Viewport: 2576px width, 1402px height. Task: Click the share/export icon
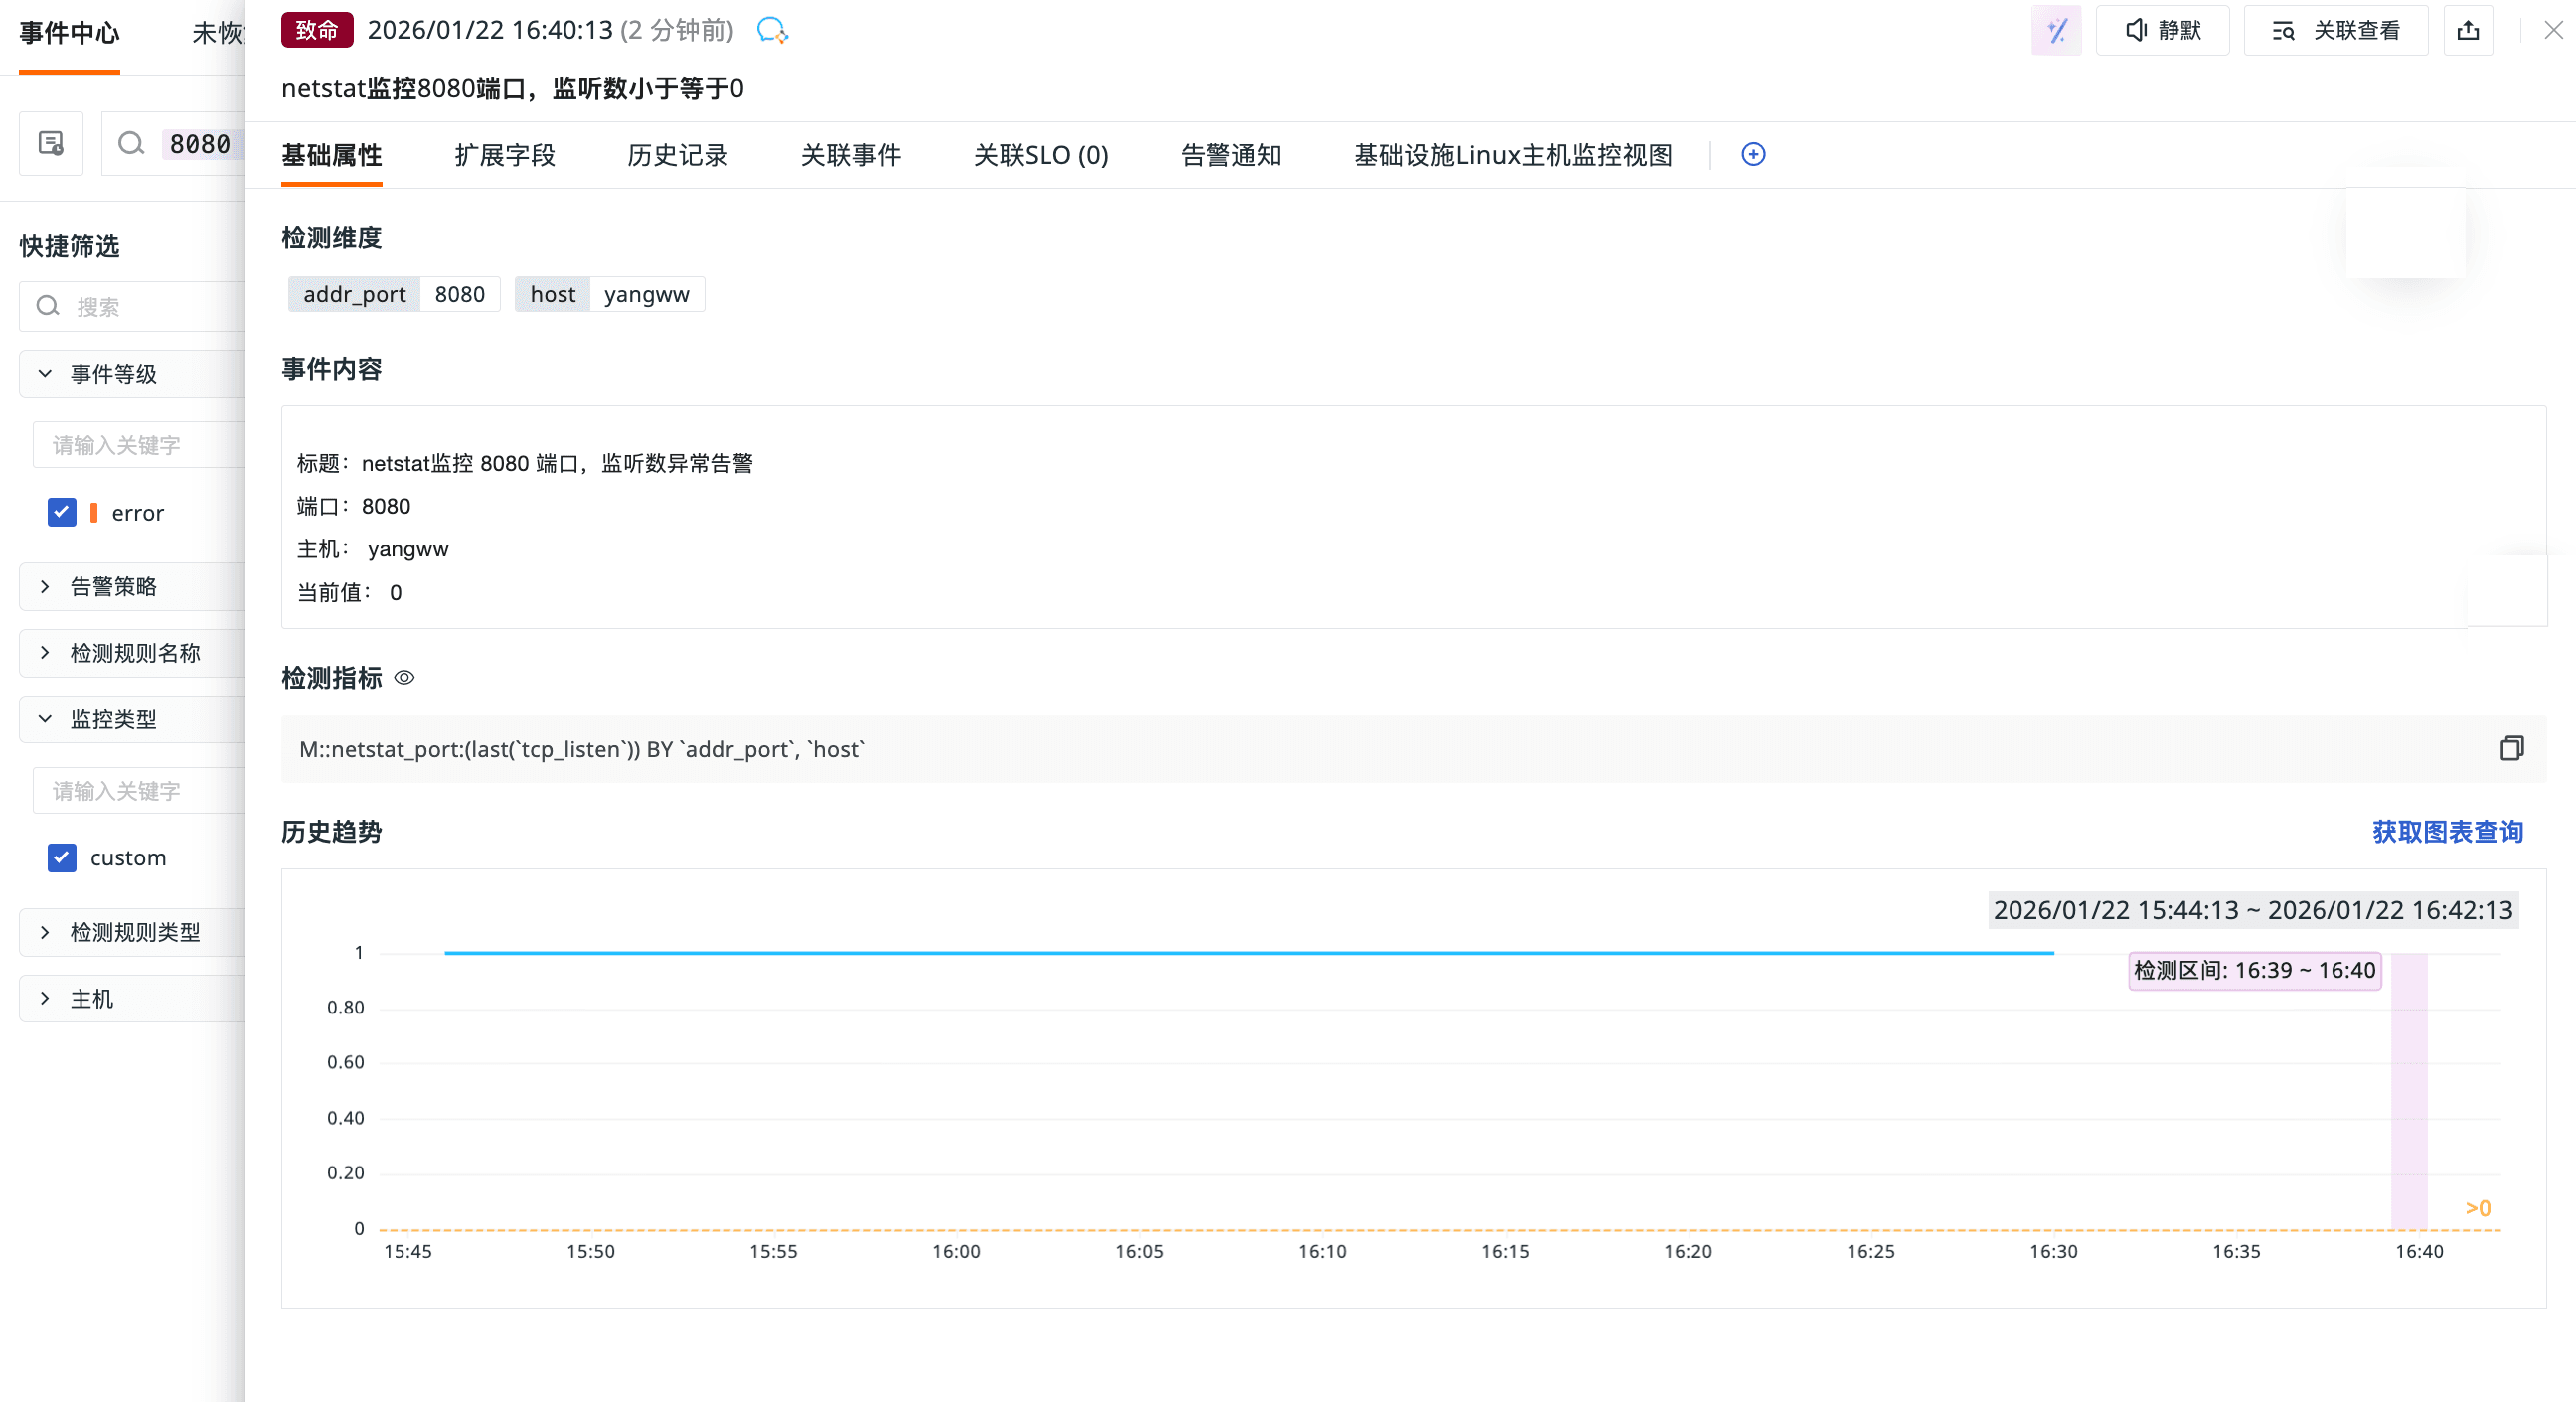click(2467, 31)
